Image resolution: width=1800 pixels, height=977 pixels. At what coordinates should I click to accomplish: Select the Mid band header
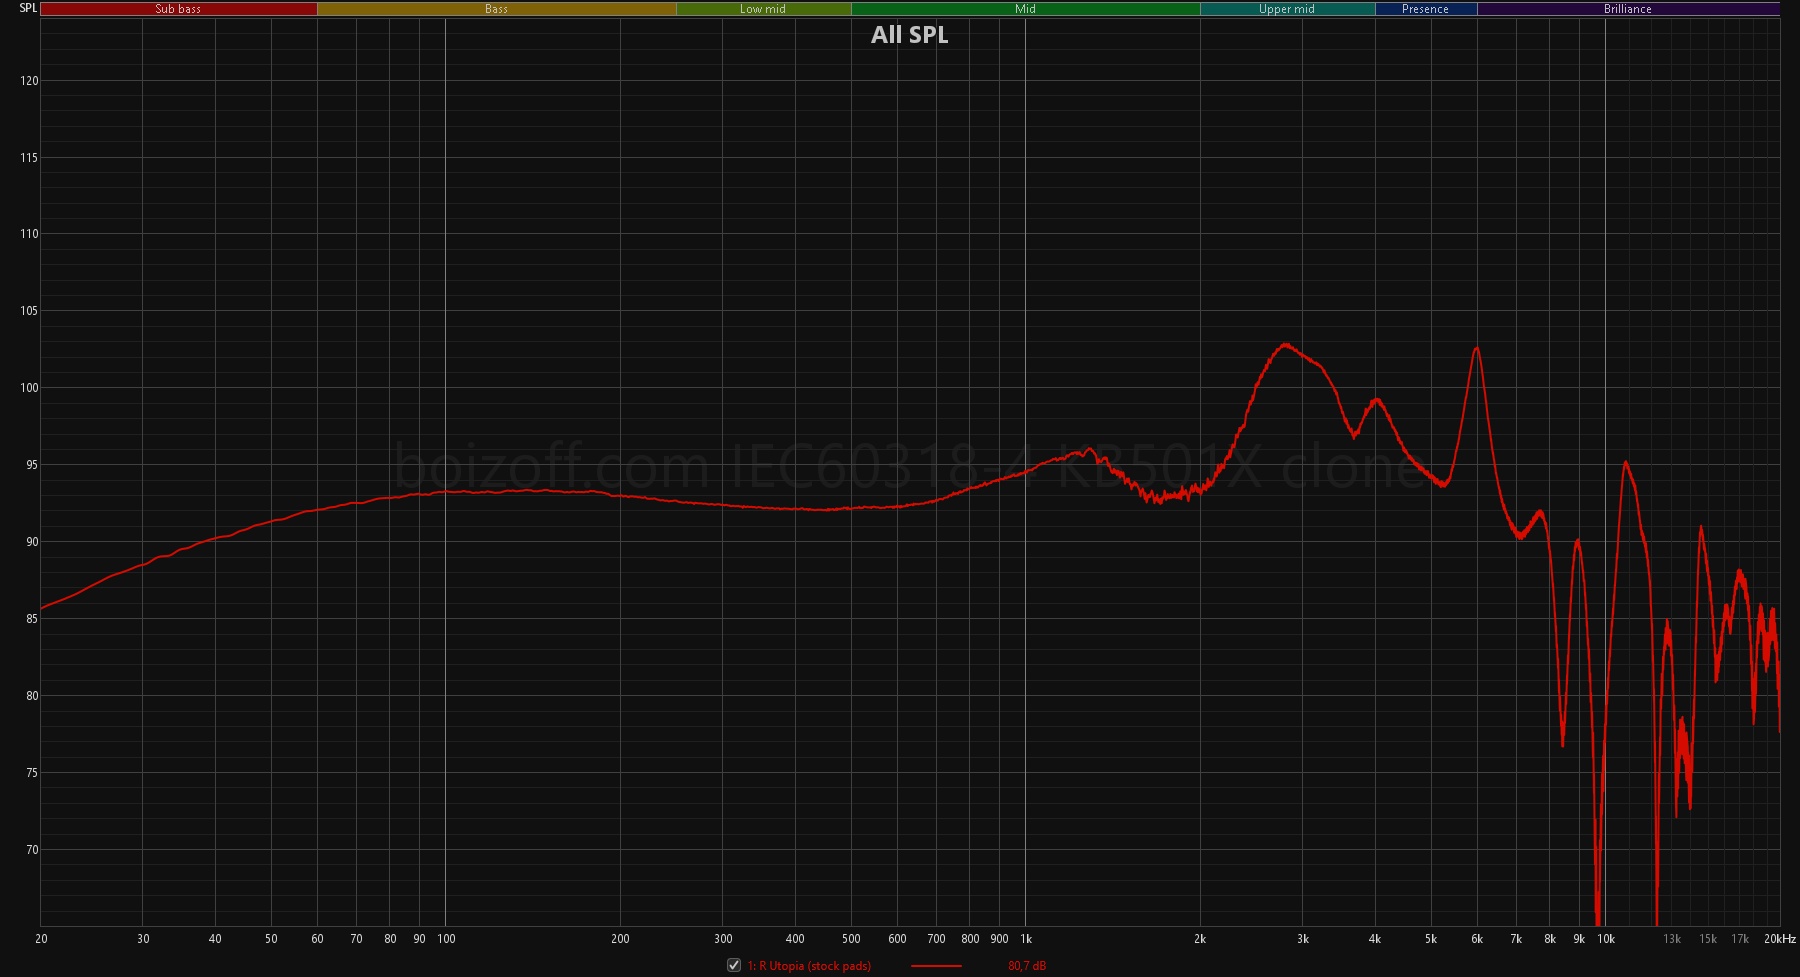[x=1025, y=9]
